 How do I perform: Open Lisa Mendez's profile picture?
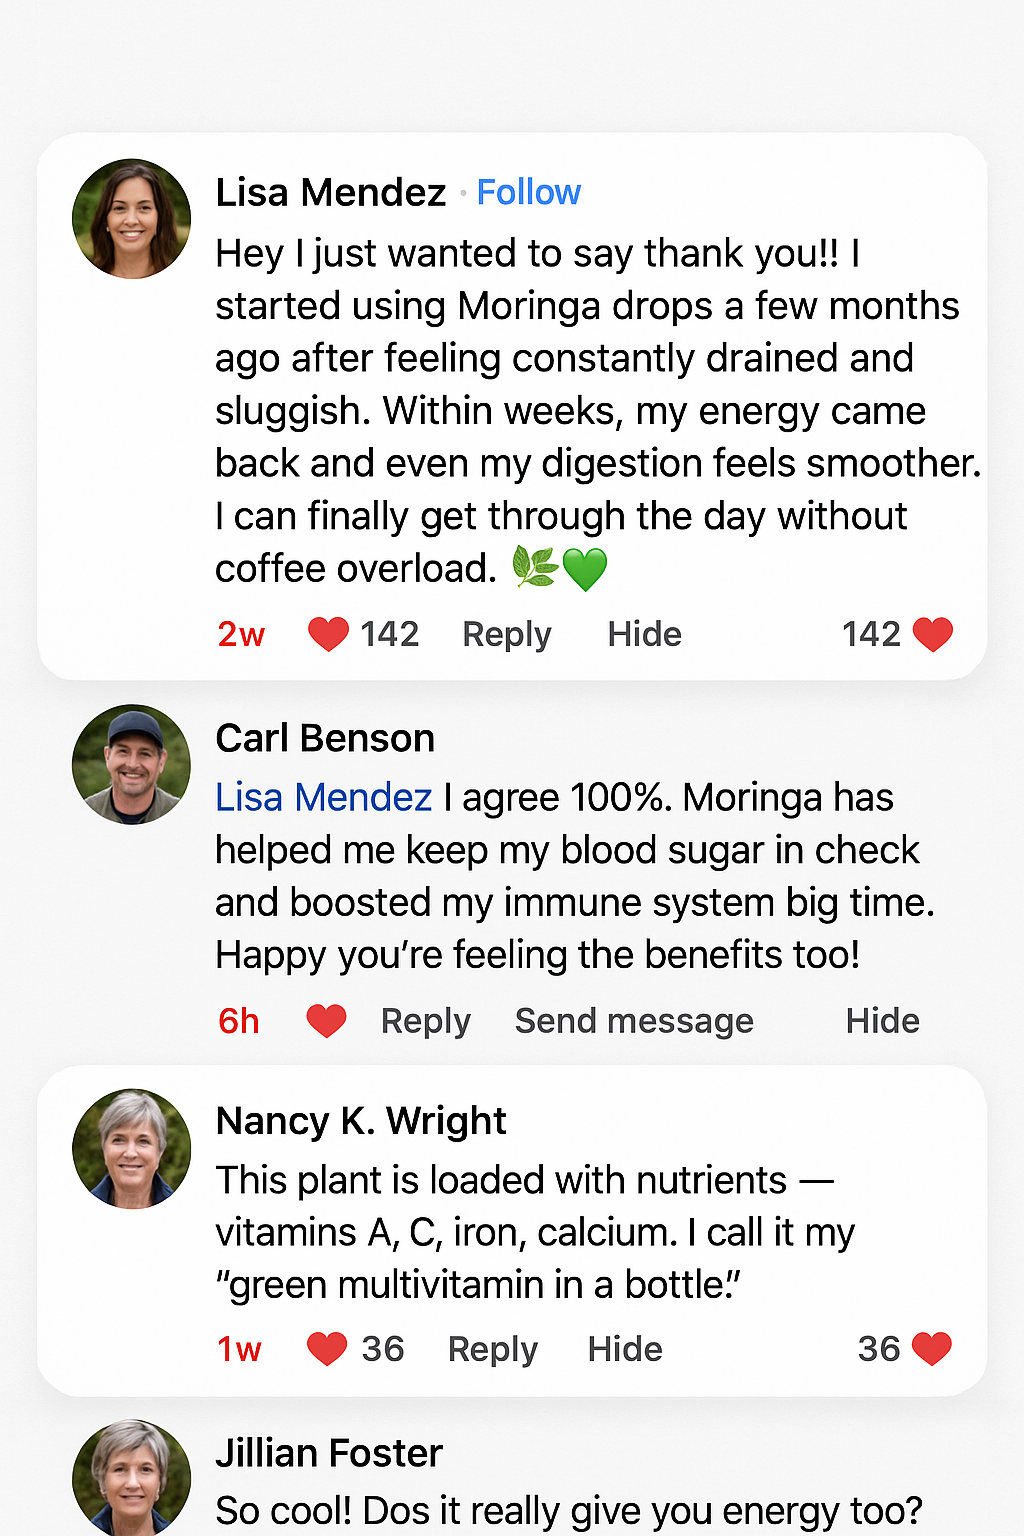coord(131,218)
